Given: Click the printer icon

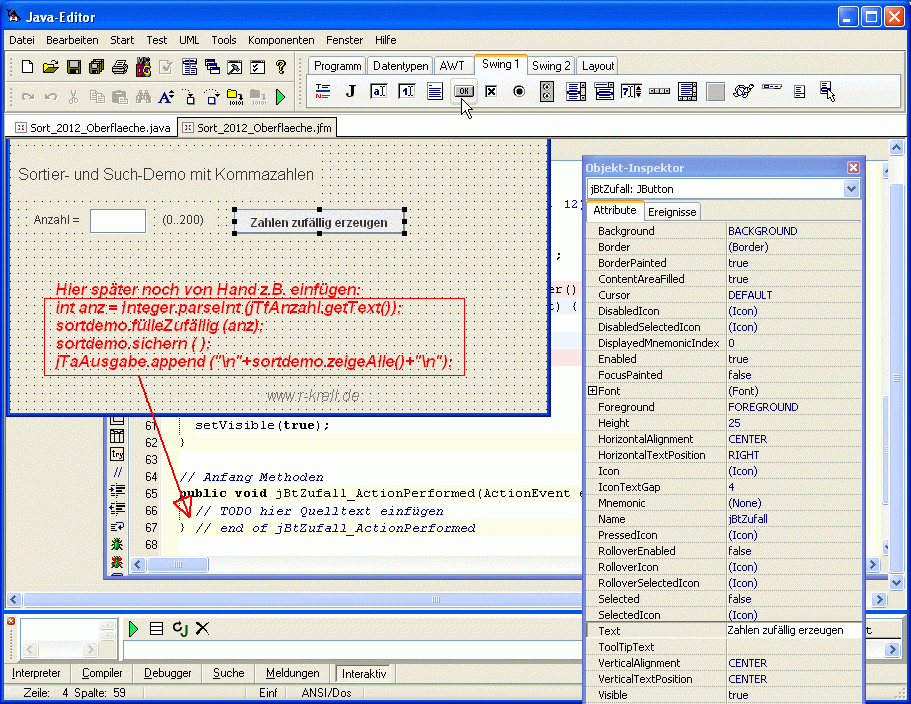Looking at the screenshot, I should pyautogui.click(x=120, y=67).
